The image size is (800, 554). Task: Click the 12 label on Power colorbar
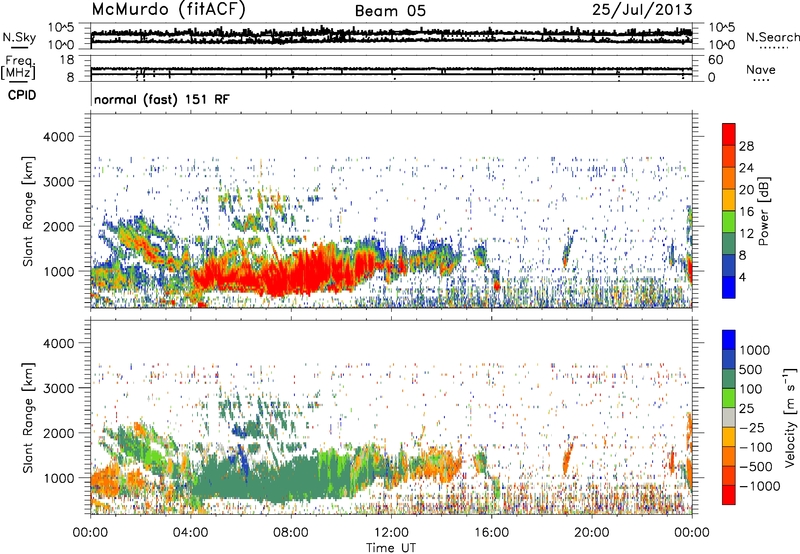pyautogui.click(x=746, y=234)
